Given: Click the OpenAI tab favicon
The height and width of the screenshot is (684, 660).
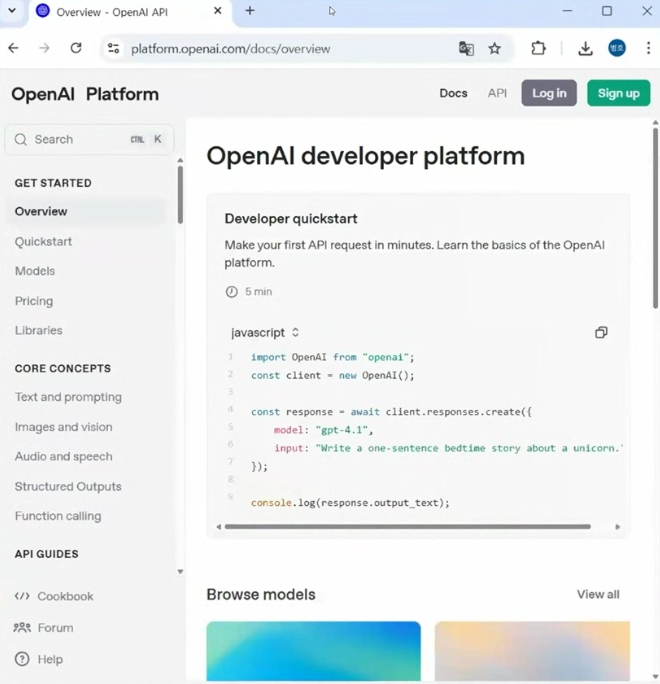Looking at the screenshot, I should pyautogui.click(x=43, y=11).
